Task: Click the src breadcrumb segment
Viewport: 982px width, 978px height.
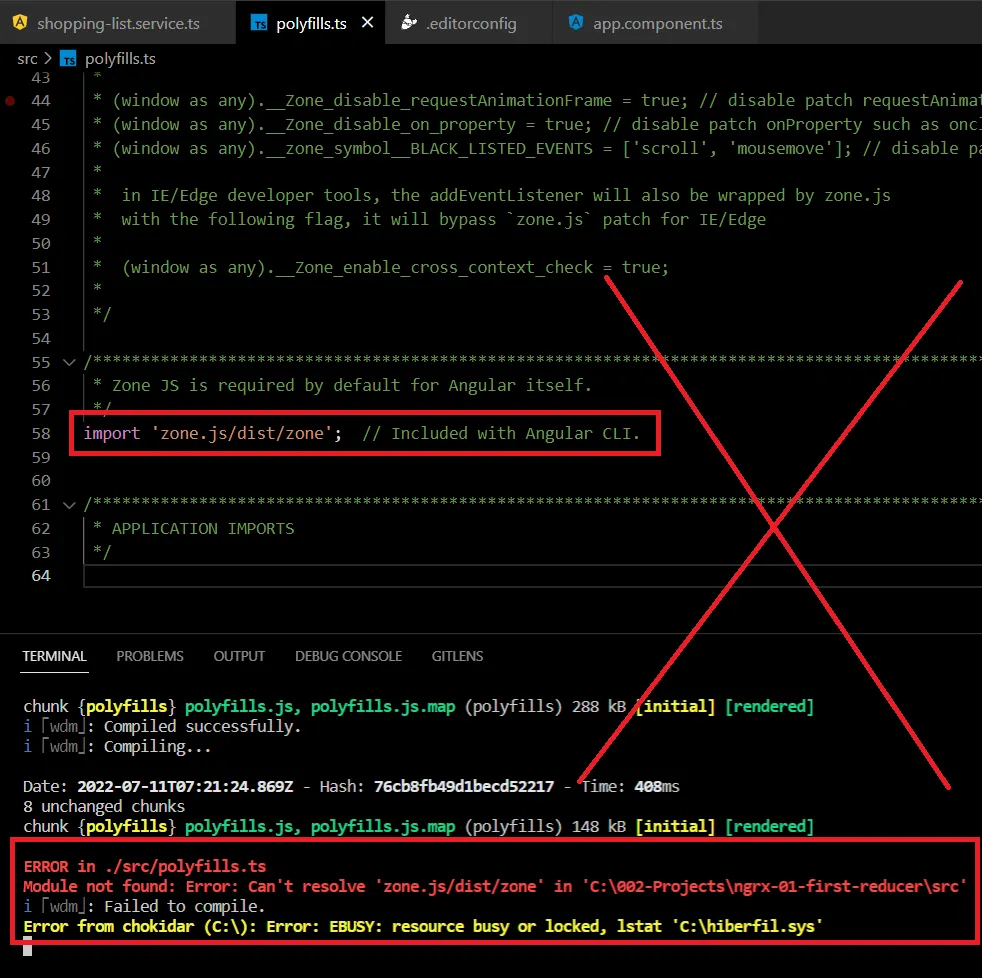Action: coord(27,58)
